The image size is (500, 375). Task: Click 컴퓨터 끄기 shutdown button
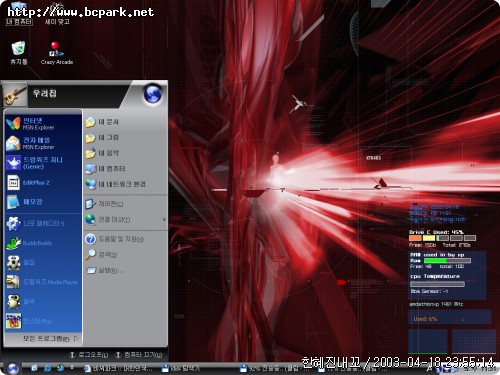pos(139,355)
